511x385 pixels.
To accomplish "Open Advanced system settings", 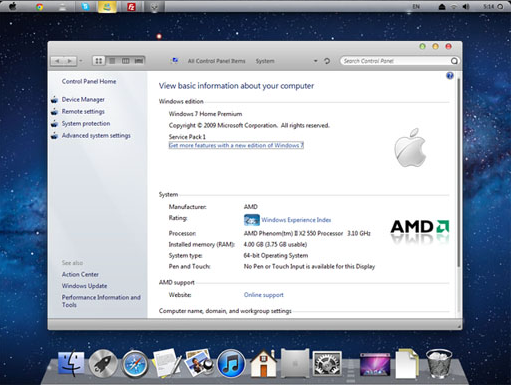I will pos(96,135).
